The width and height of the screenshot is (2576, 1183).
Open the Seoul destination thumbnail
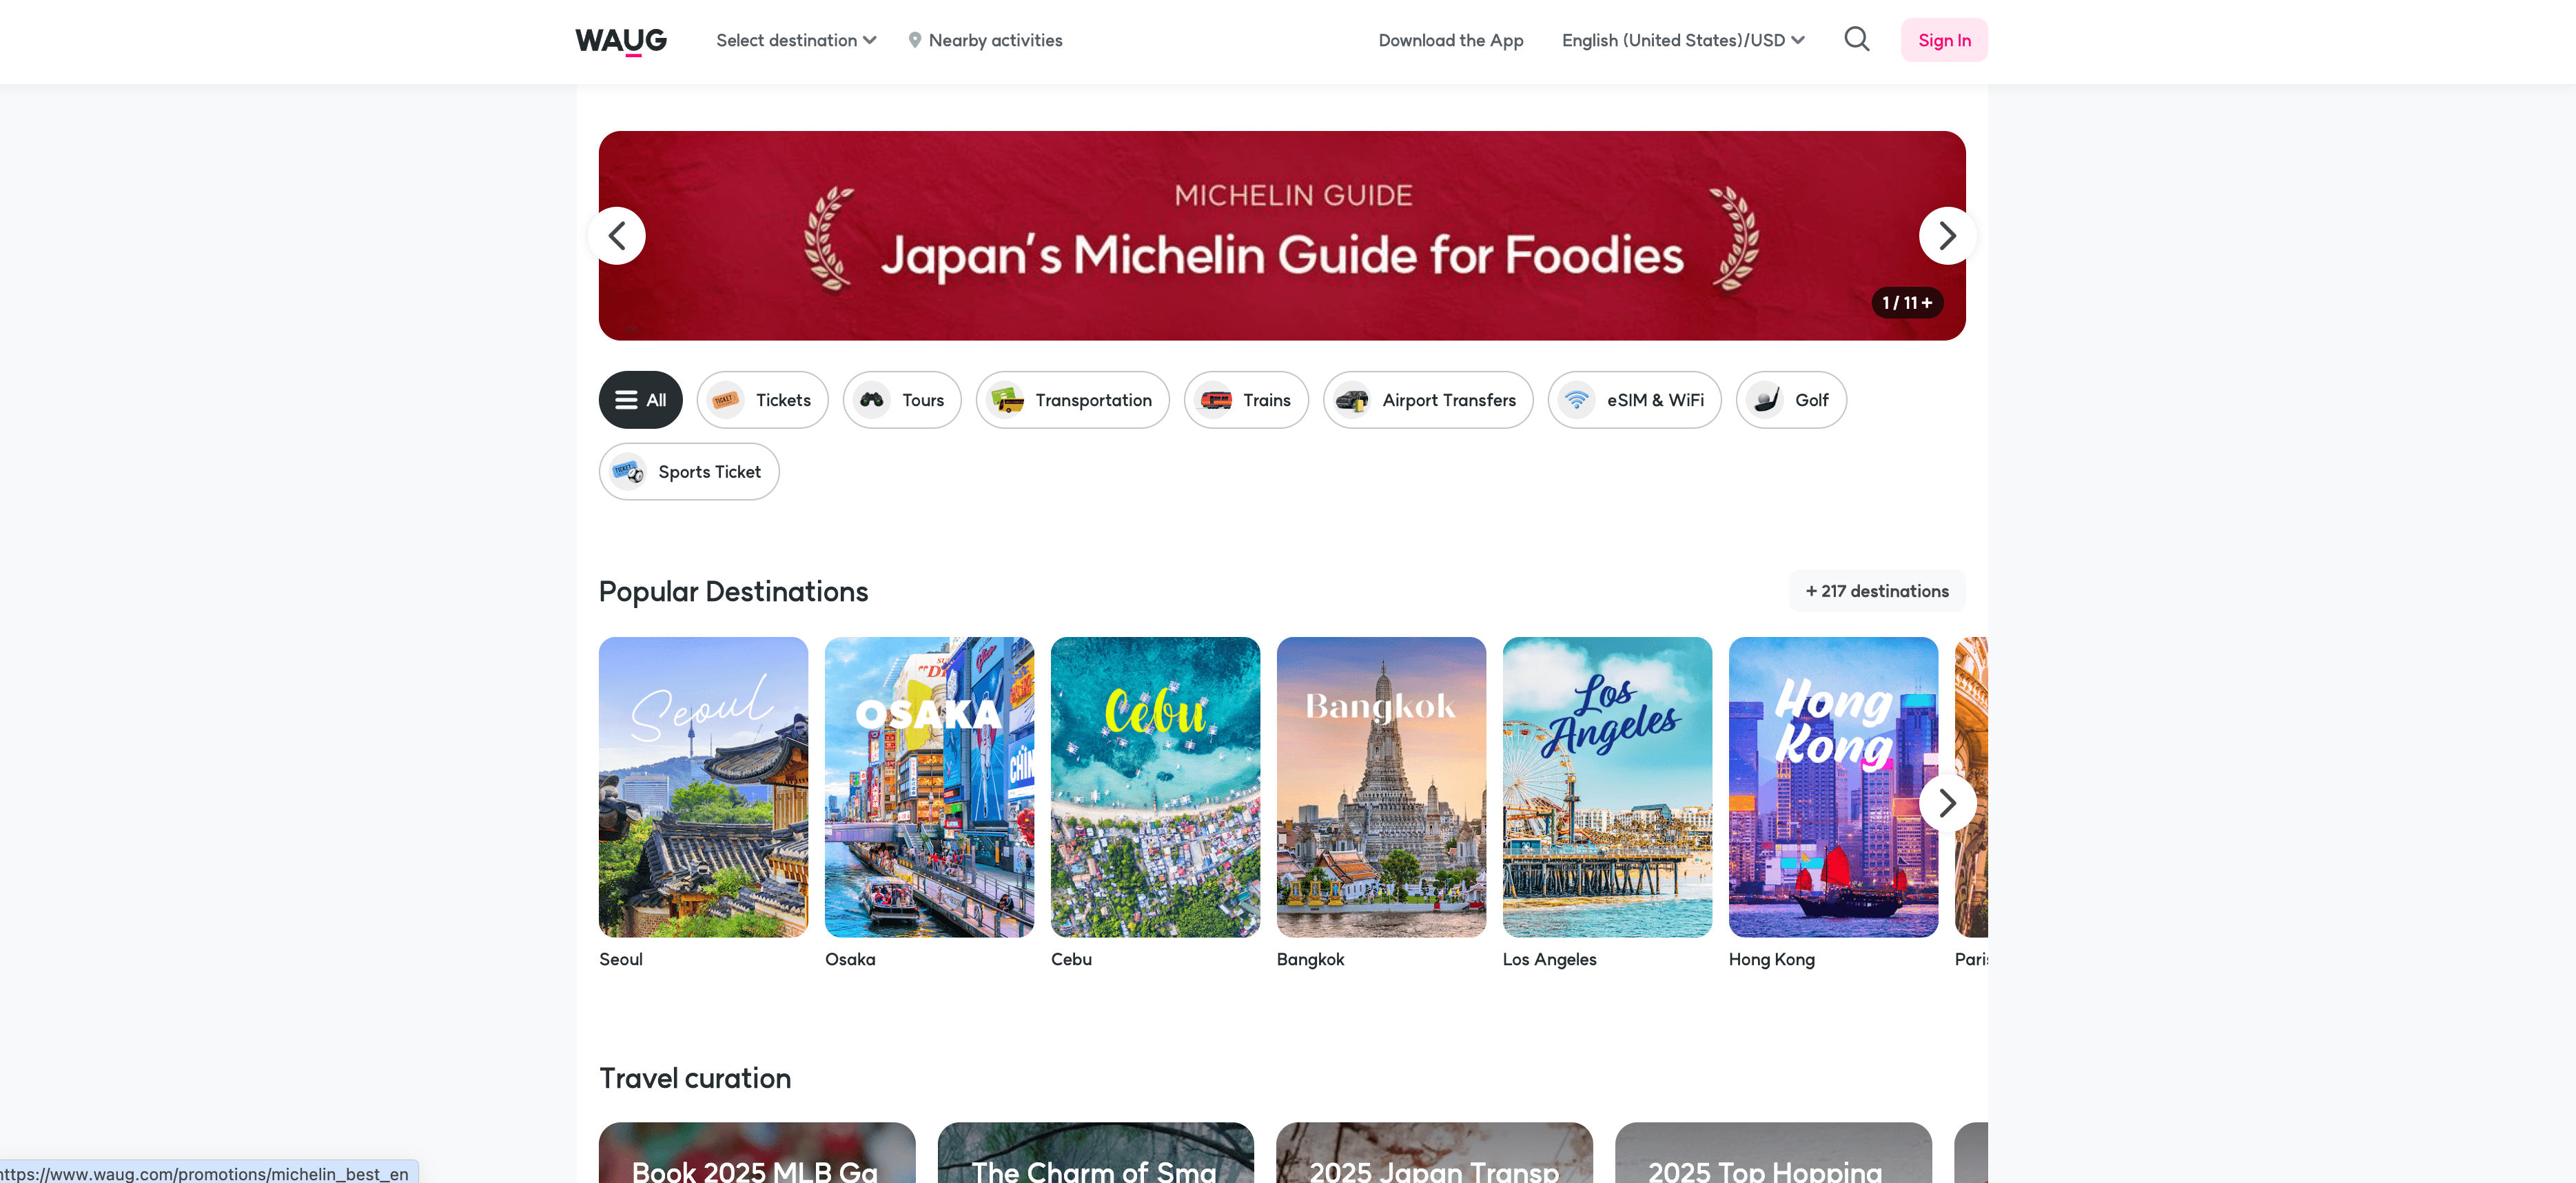coord(703,787)
